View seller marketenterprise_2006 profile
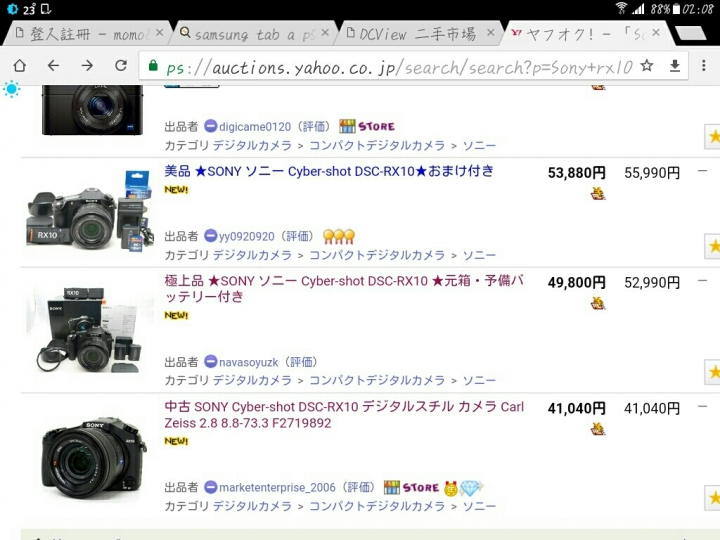 (277, 488)
